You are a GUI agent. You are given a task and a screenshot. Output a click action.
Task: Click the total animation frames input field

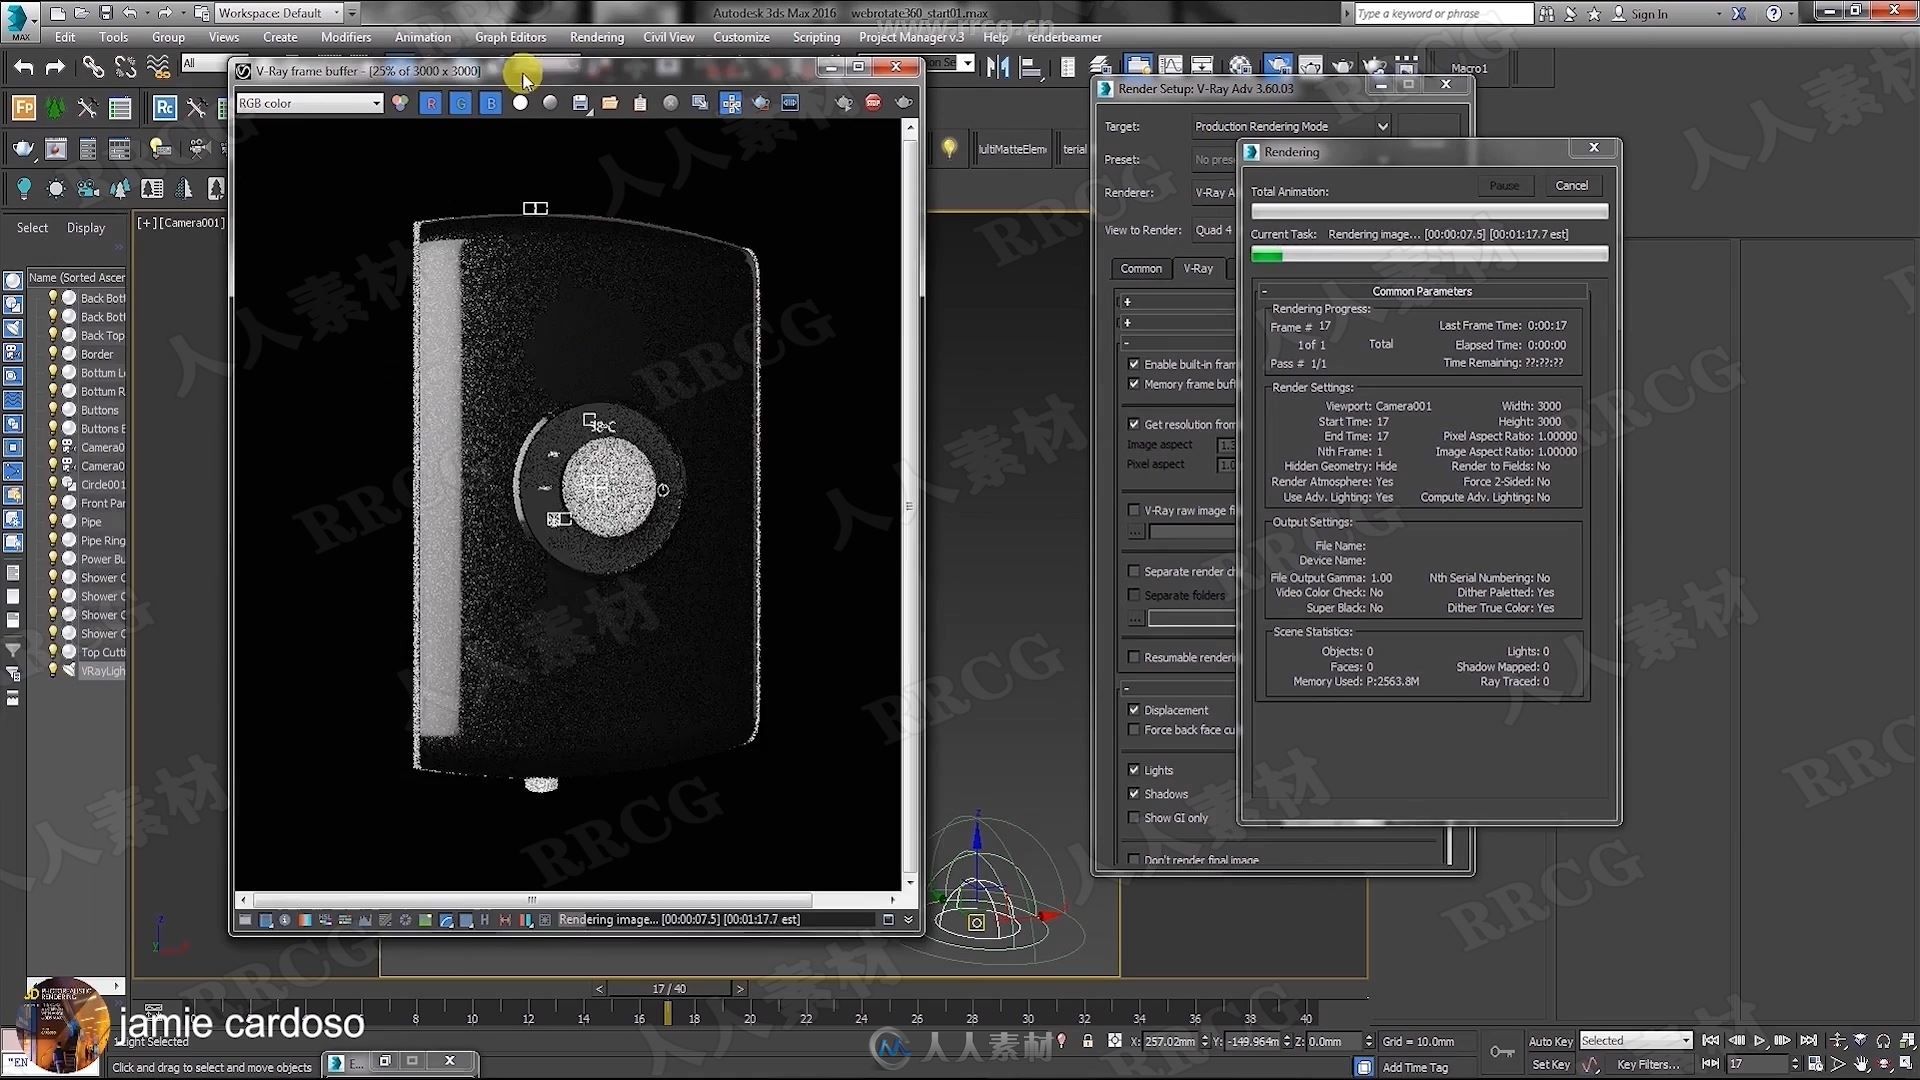click(x=1427, y=210)
